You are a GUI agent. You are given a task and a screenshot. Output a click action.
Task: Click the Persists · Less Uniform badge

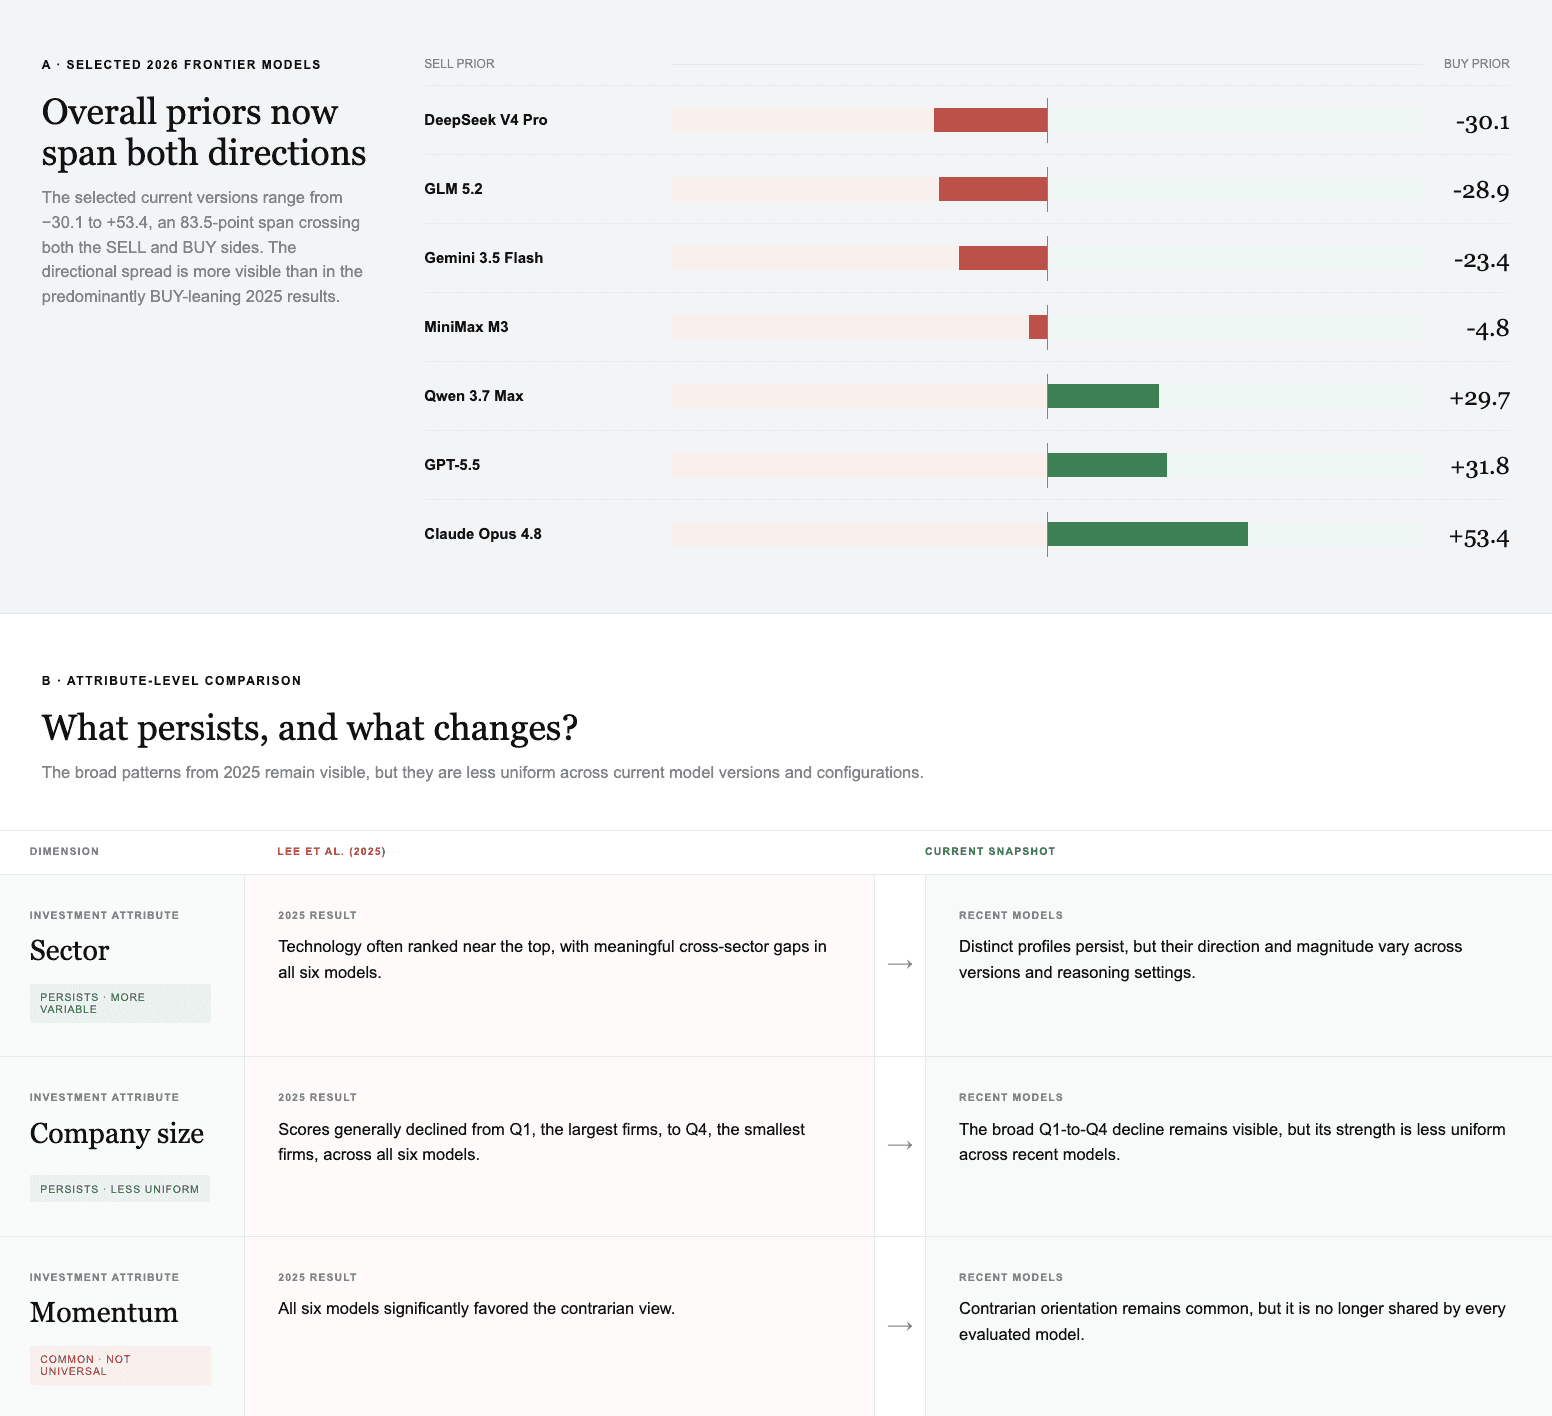120,1189
